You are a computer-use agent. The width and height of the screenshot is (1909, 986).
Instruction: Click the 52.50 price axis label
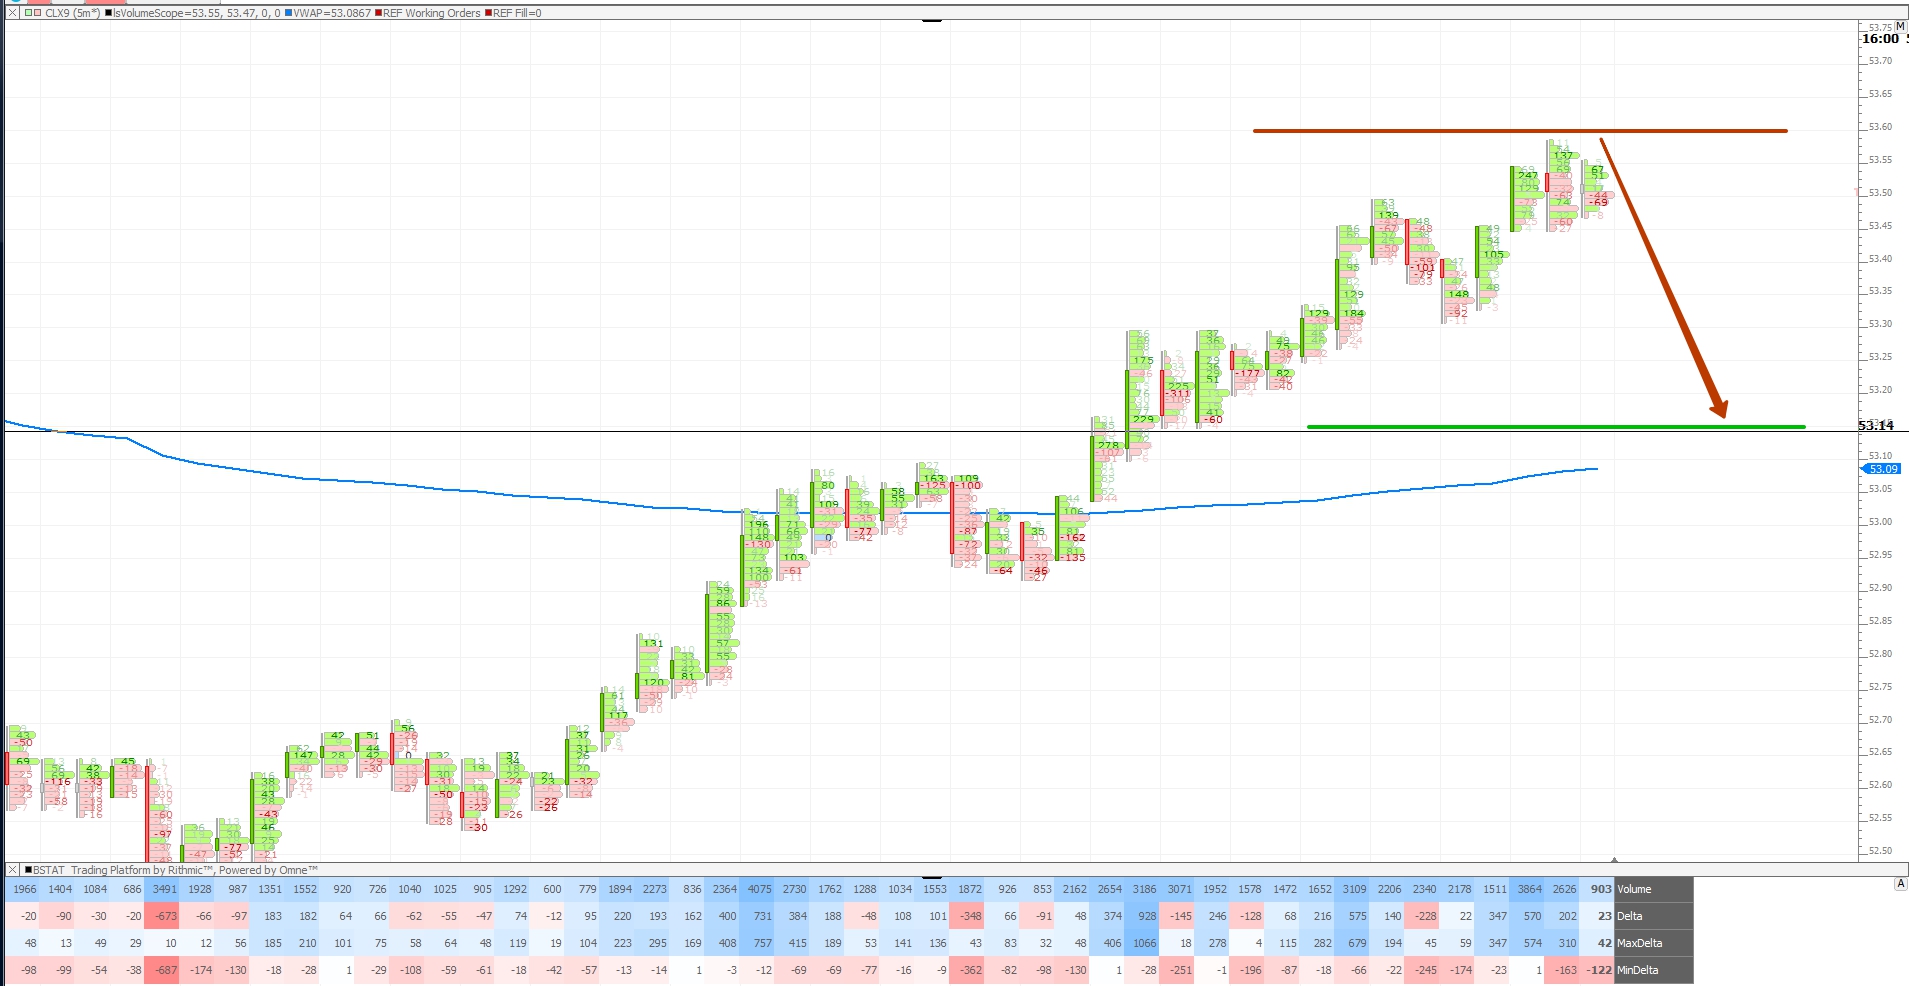[x=1880, y=851]
